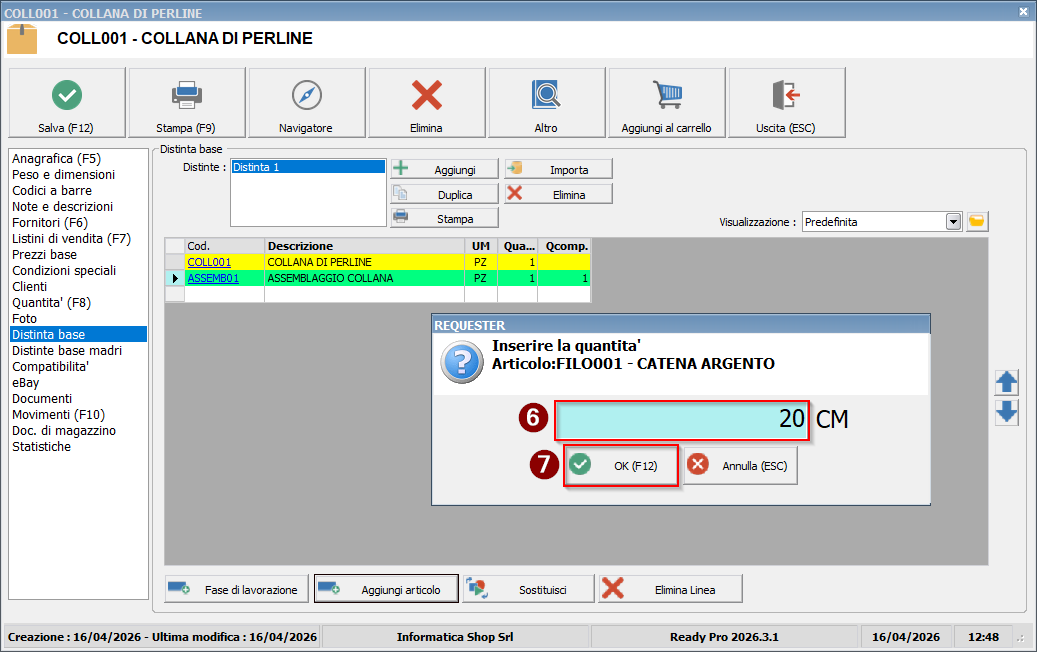The height and width of the screenshot is (652, 1037).
Task: Open the Navigatore compass tool
Action: click(307, 102)
